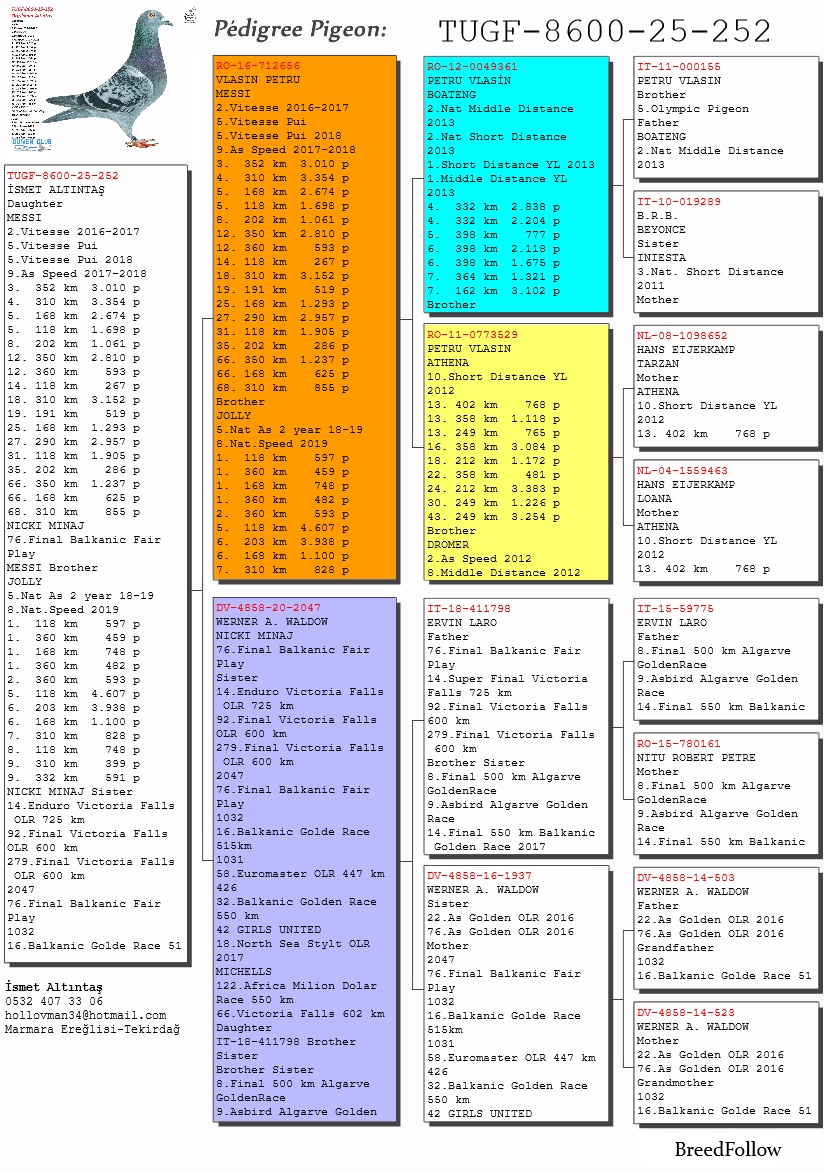Select the yellow ATHENA pedigree box
The image size is (825, 1172).
516,452
